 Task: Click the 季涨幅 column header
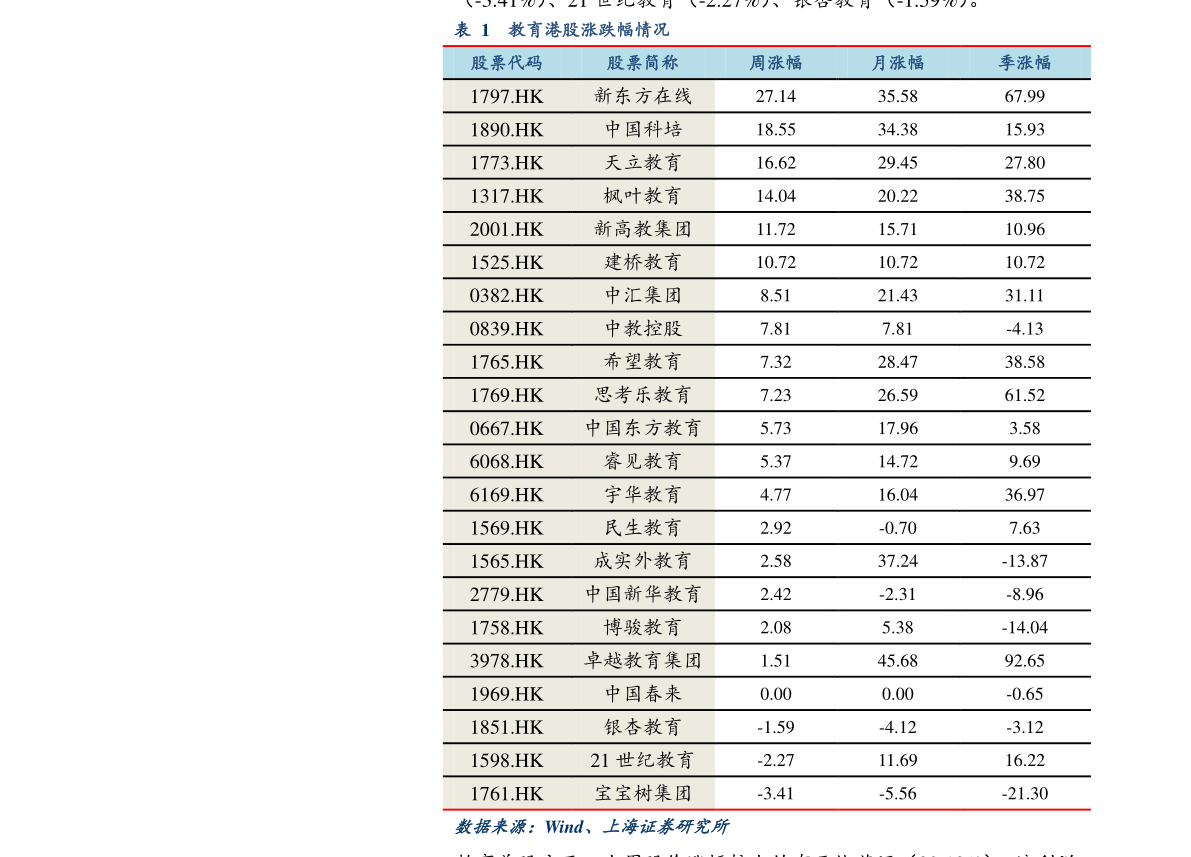click(x=1024, y=63)
